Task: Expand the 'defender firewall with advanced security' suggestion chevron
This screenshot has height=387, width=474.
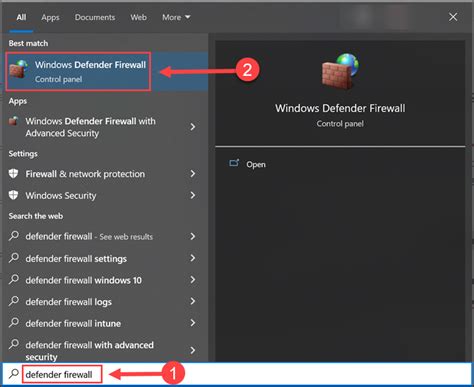Action: [193, 350]
